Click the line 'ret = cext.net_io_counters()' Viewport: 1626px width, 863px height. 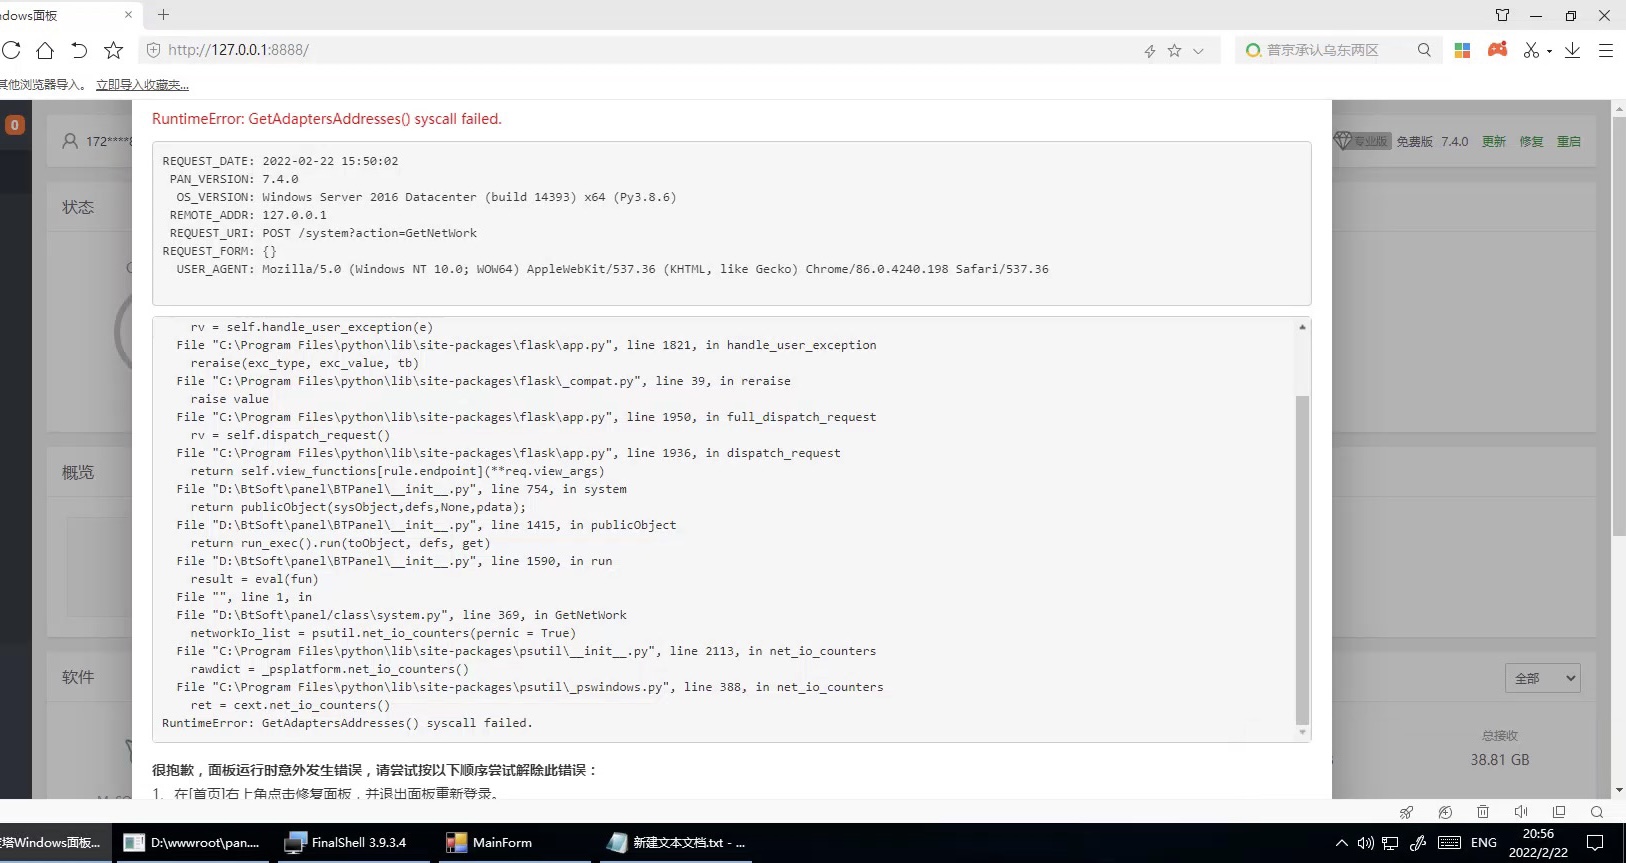tap(290, 705)
